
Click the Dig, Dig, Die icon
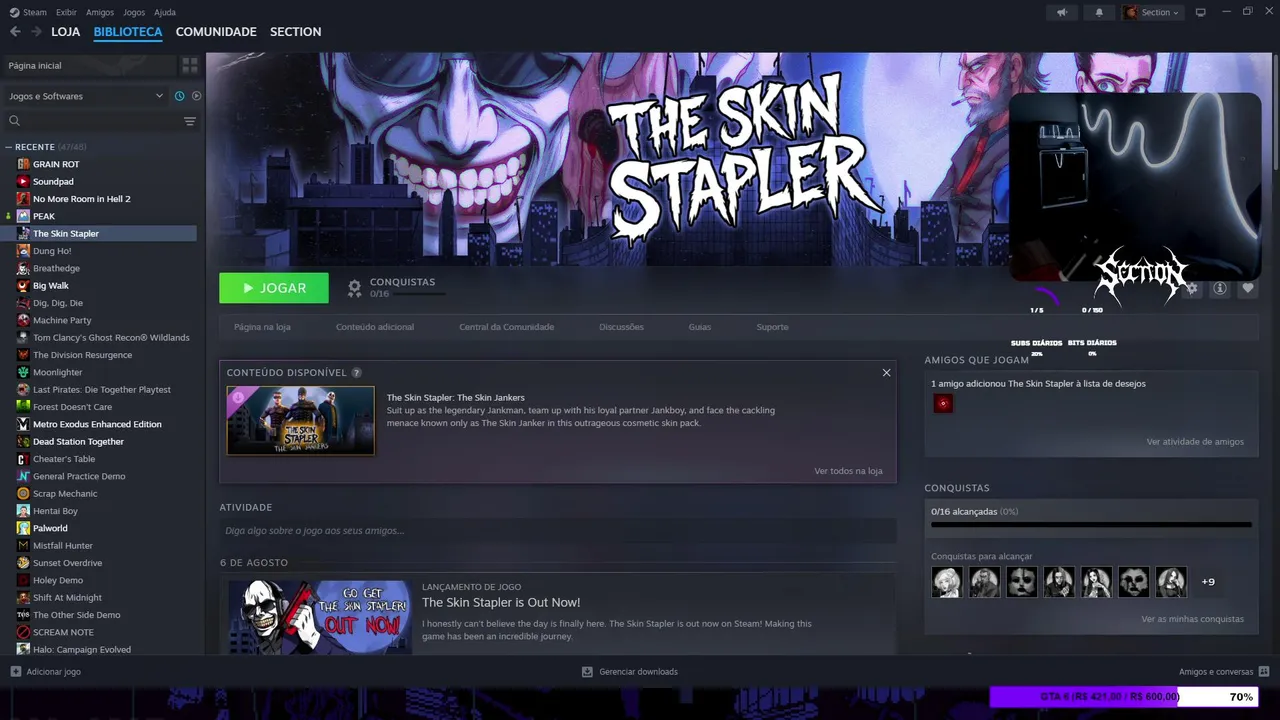[23, 303]
